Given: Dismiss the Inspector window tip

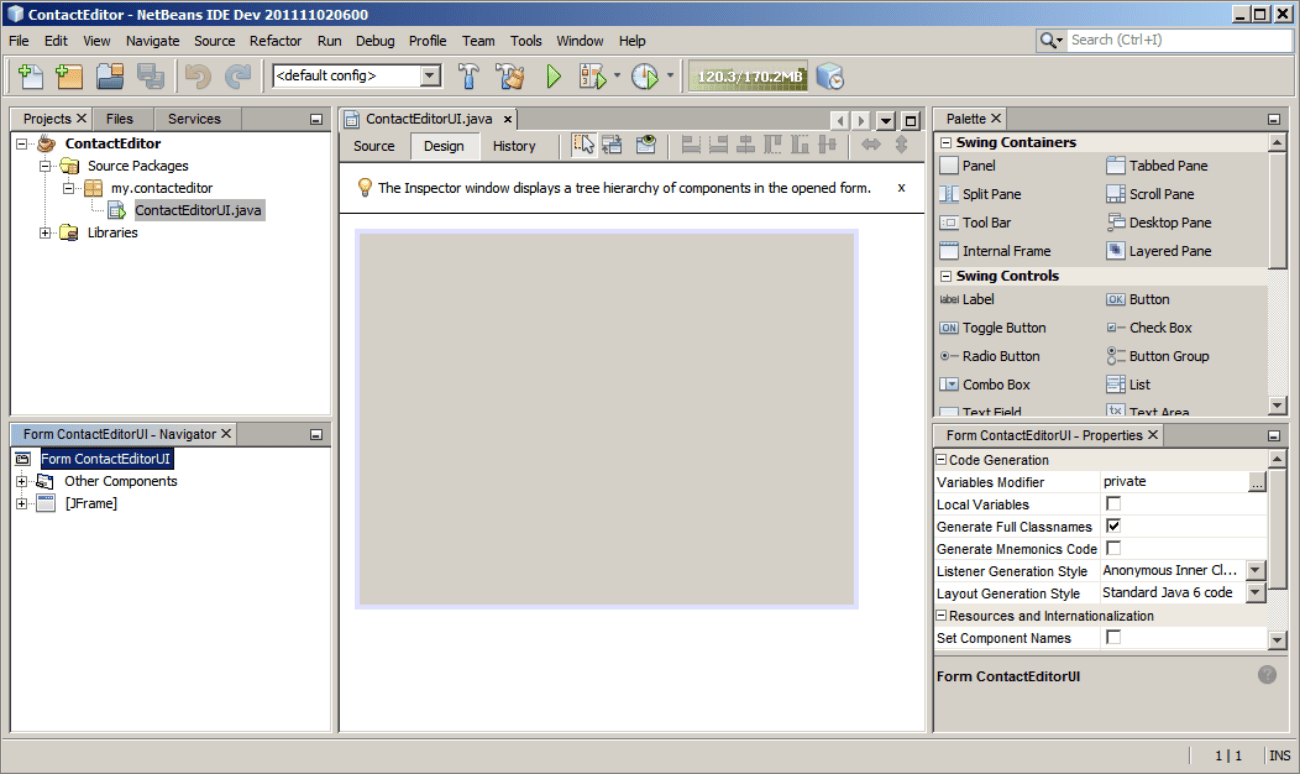Looking at the screenshot, I should 900,187.
